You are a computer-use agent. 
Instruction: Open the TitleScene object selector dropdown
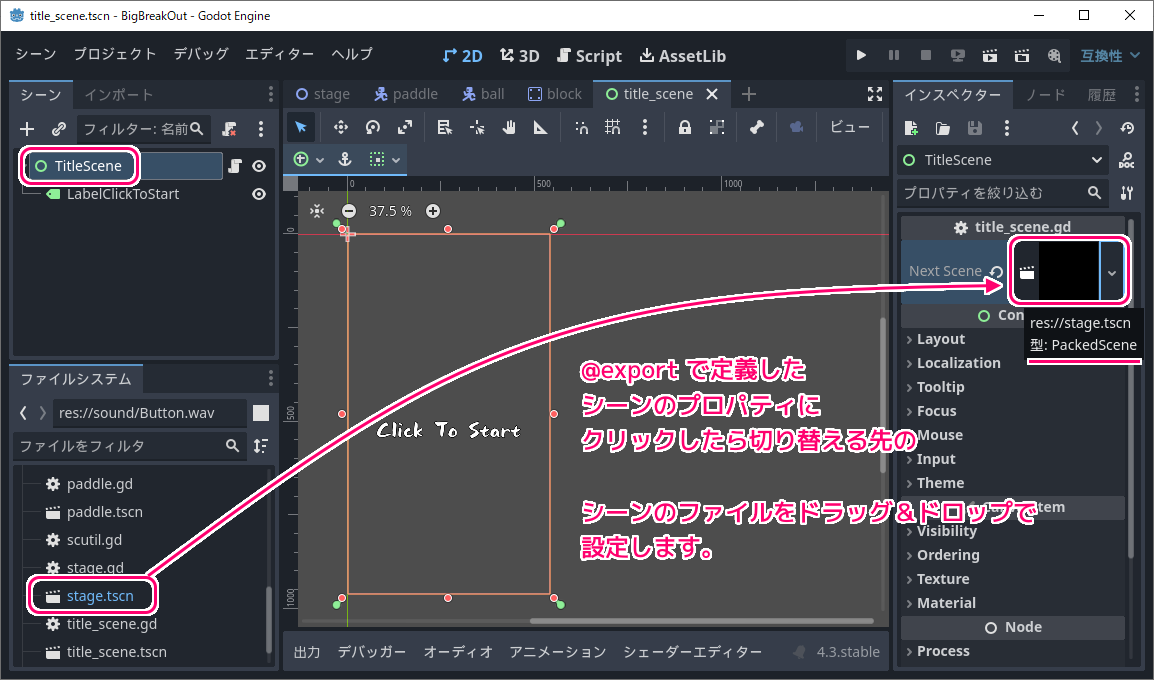[x=1002, y=160]
